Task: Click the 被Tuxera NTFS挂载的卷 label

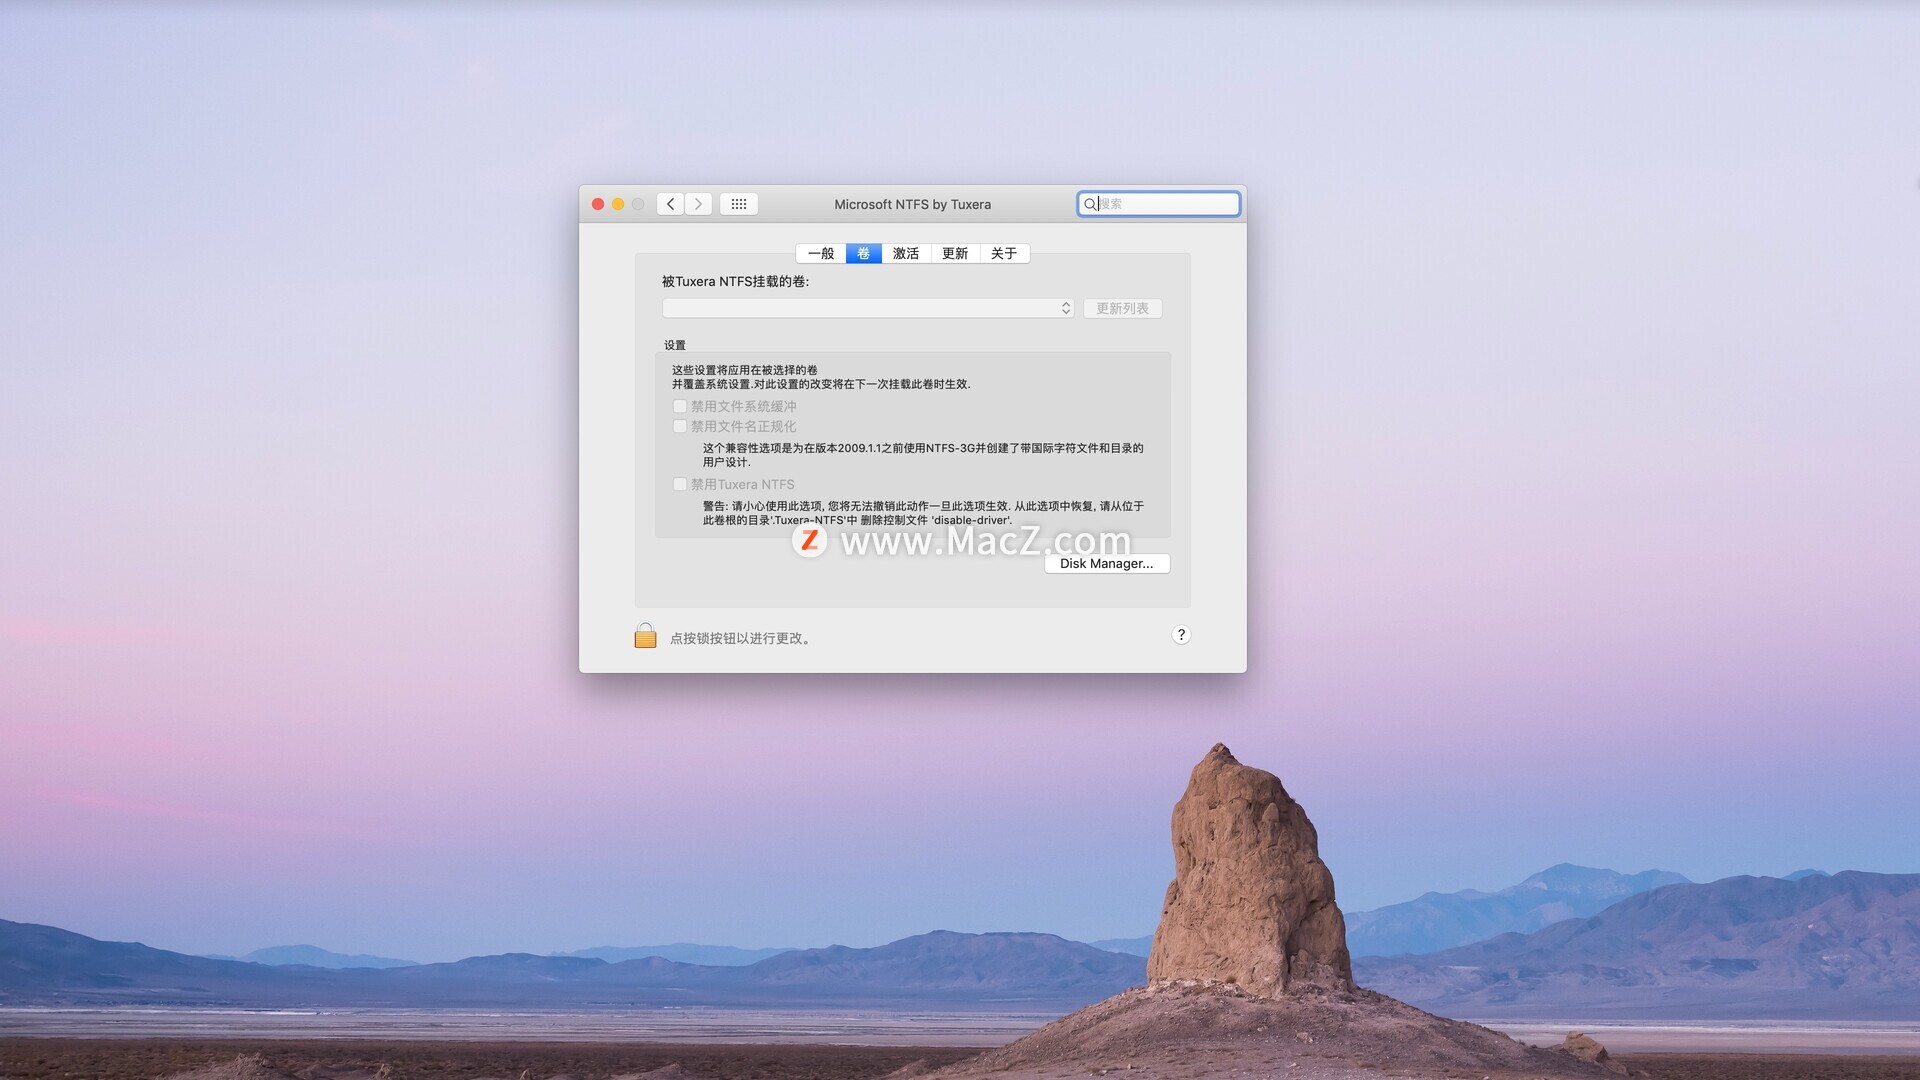Action: (x=736, y=281)
